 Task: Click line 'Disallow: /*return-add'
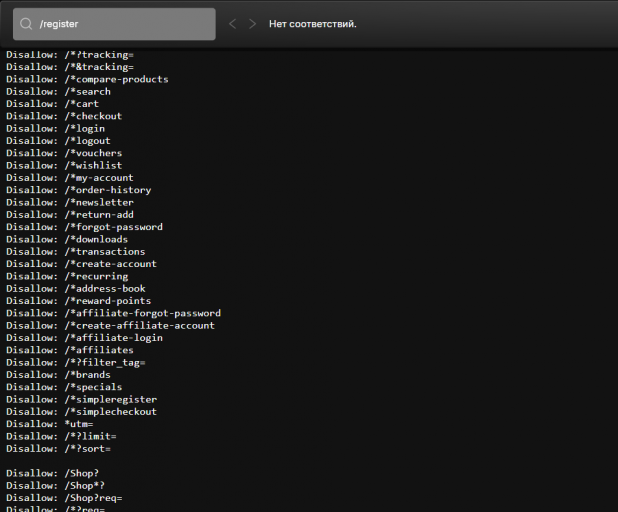tap(70, 214)
